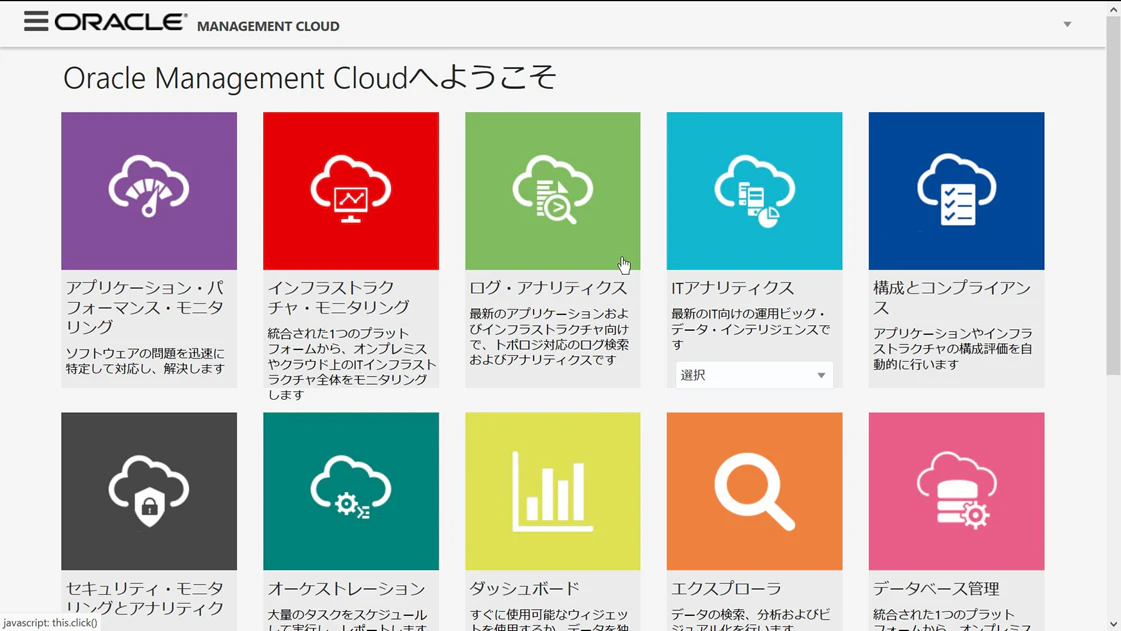Screen dimensions: 1121x631
Task: Open IT Analytics cyan tile icon
Action: point(754,191)
